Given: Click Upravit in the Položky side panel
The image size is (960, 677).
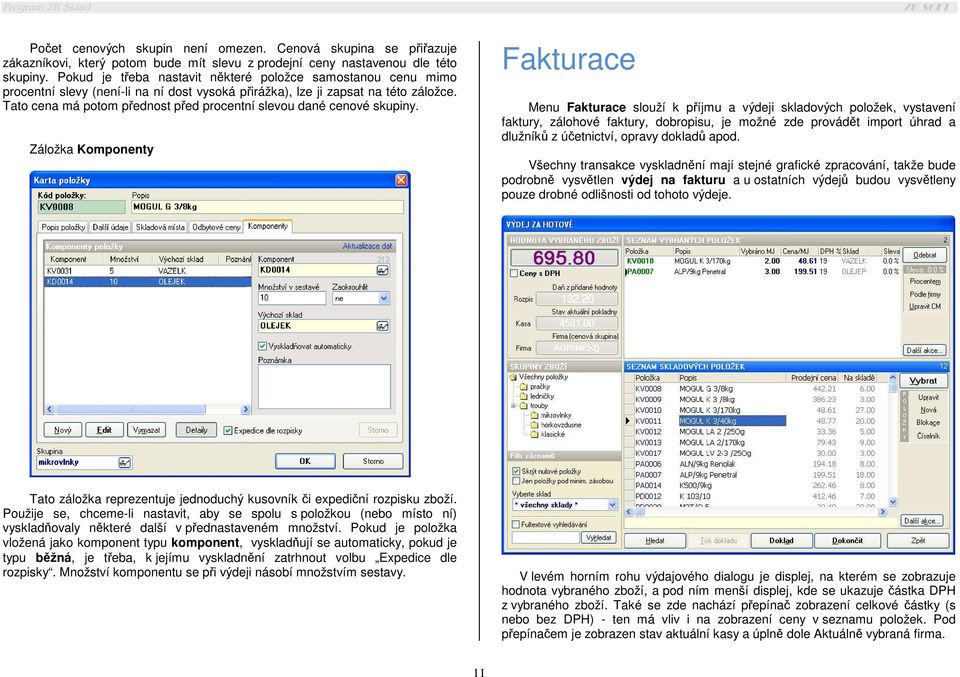Looking at the screenshot, I should [928, 397].
